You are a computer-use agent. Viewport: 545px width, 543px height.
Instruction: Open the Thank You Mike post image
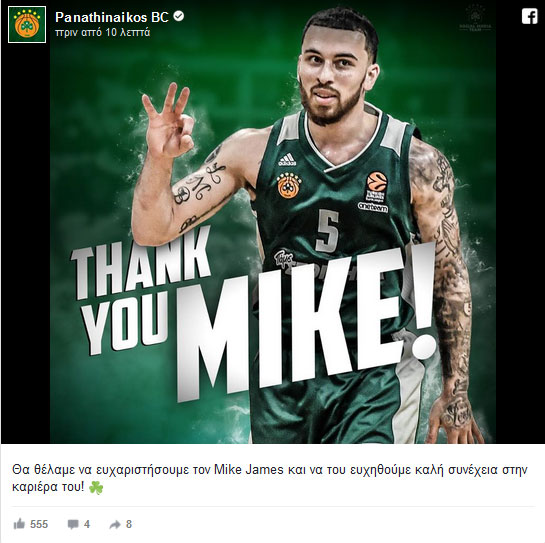[x=273, y=222]
